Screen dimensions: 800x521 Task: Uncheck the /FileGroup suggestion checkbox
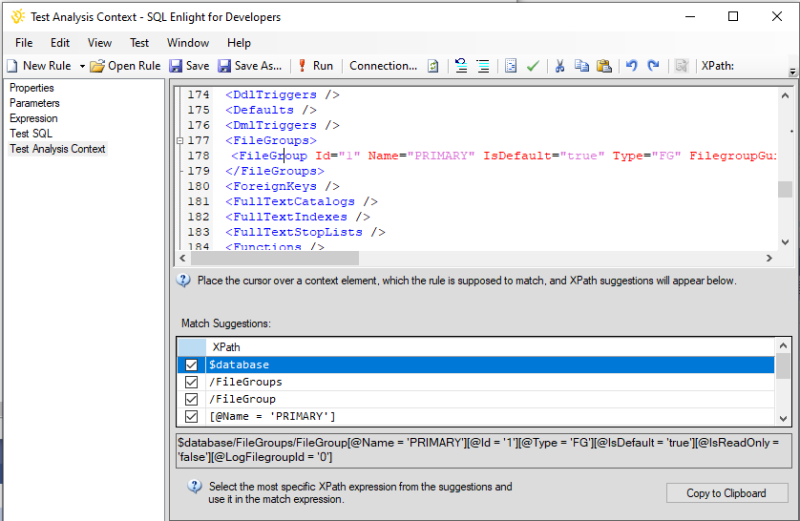pos(191,399)
